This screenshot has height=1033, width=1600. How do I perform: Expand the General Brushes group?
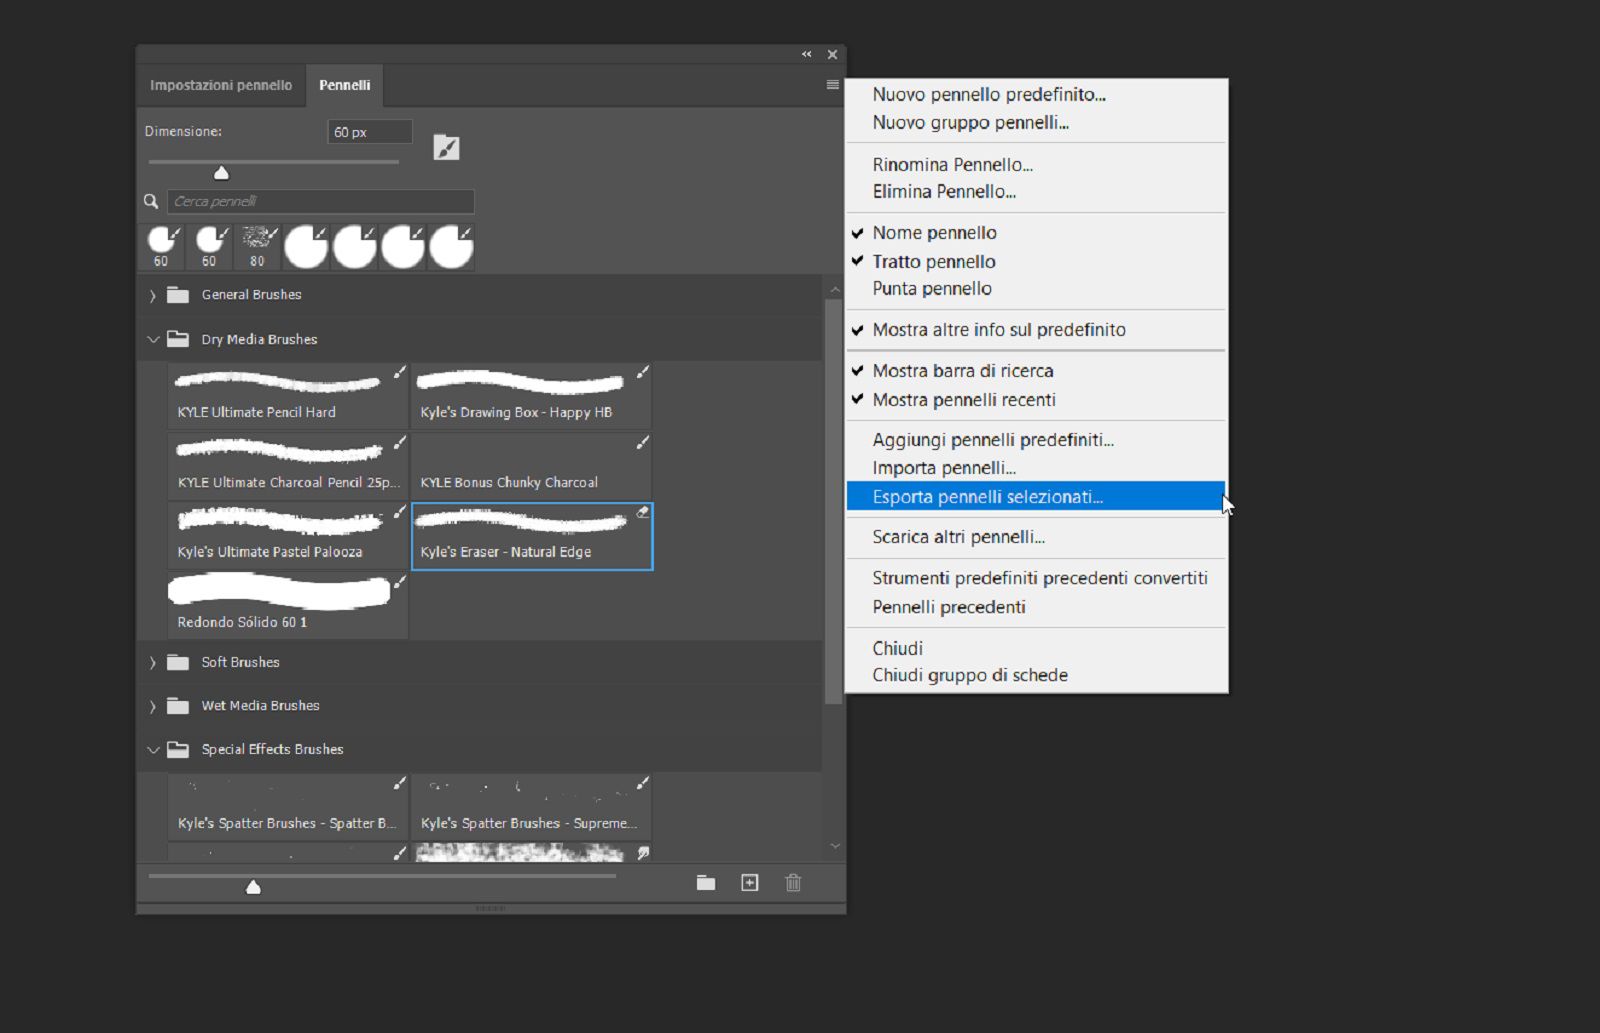click(x=153, y=296)
